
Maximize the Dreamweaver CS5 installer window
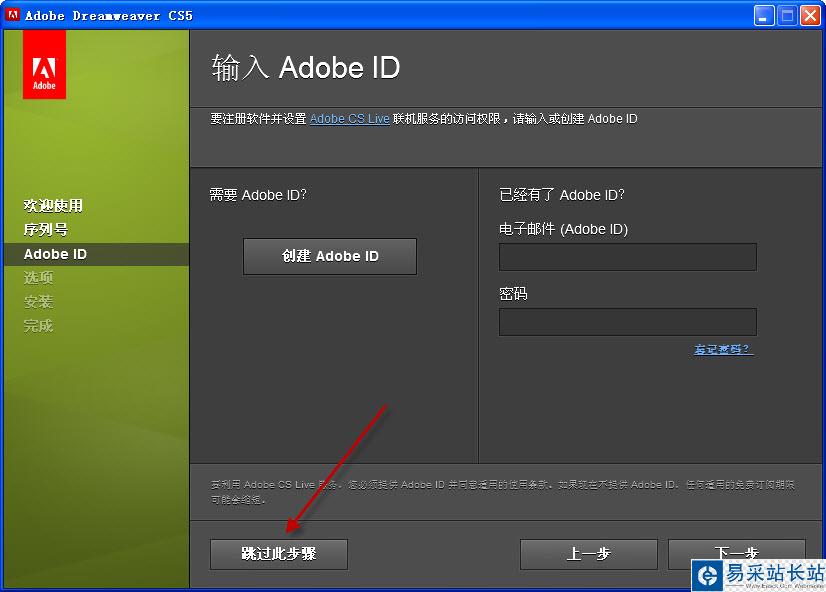click(787, 15)
